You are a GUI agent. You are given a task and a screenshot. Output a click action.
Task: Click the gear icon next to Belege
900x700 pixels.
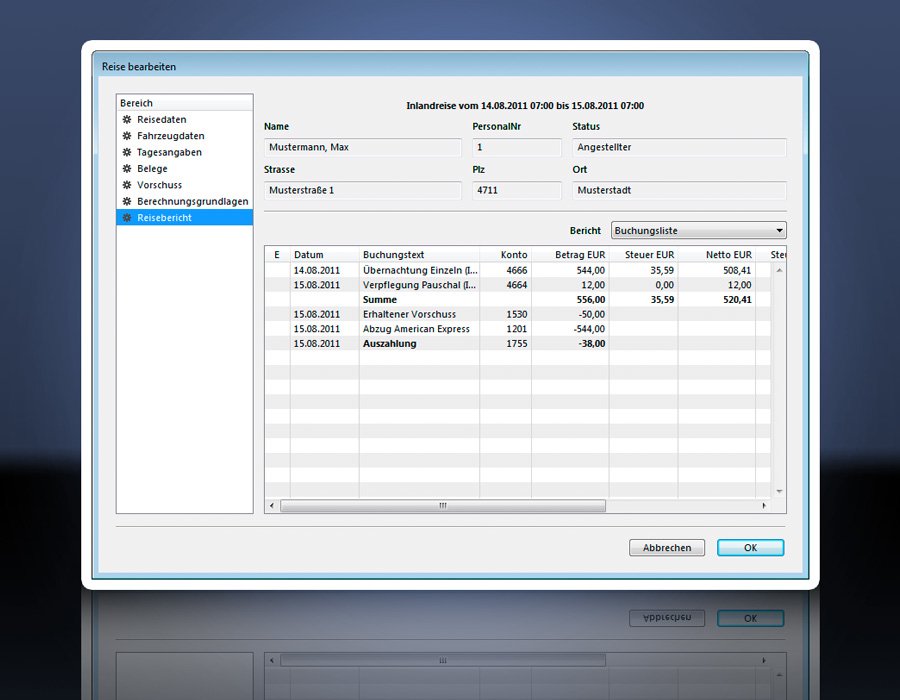tap(127, 169)
